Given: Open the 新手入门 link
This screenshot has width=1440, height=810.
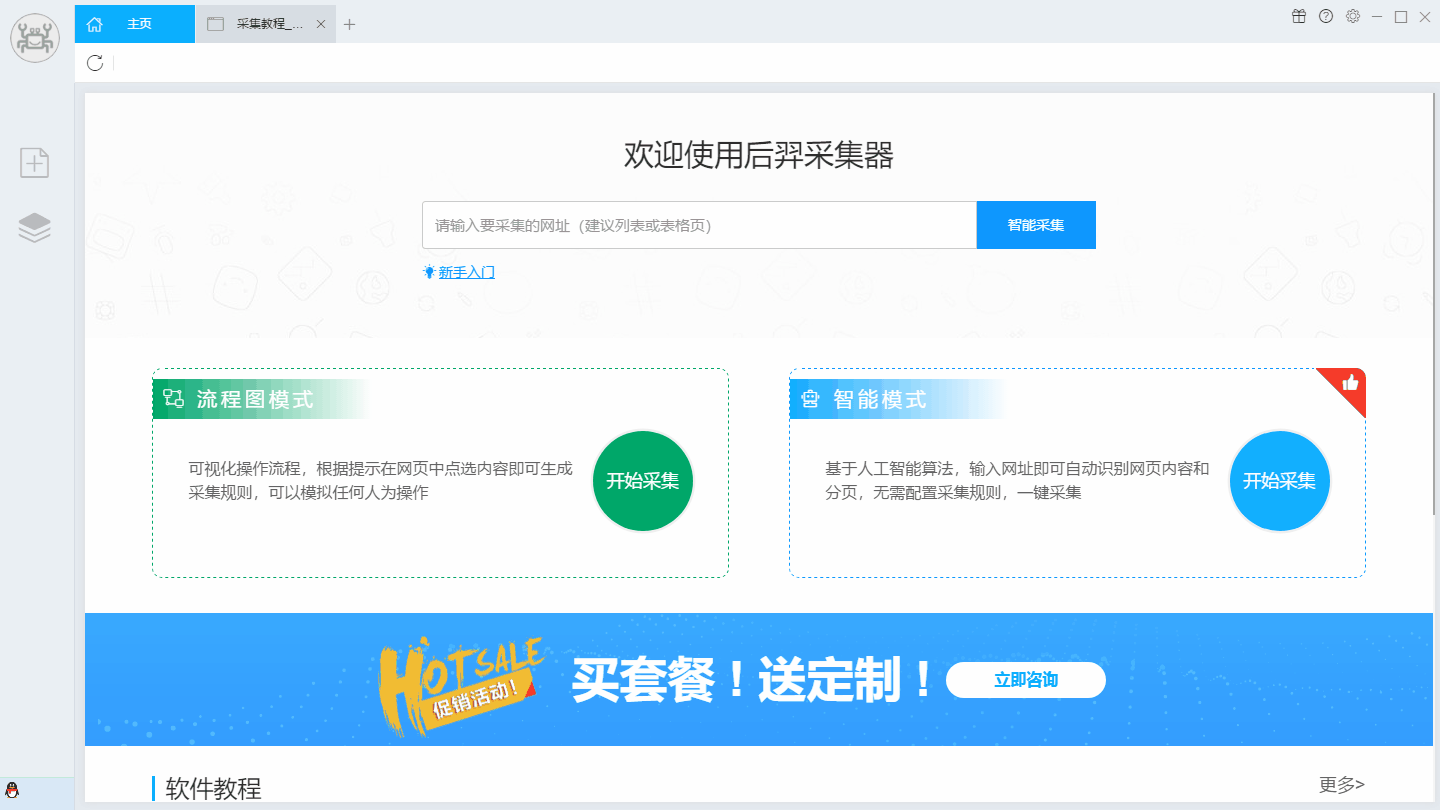Looking at the screenshot, I should click(x=467, y=272).
